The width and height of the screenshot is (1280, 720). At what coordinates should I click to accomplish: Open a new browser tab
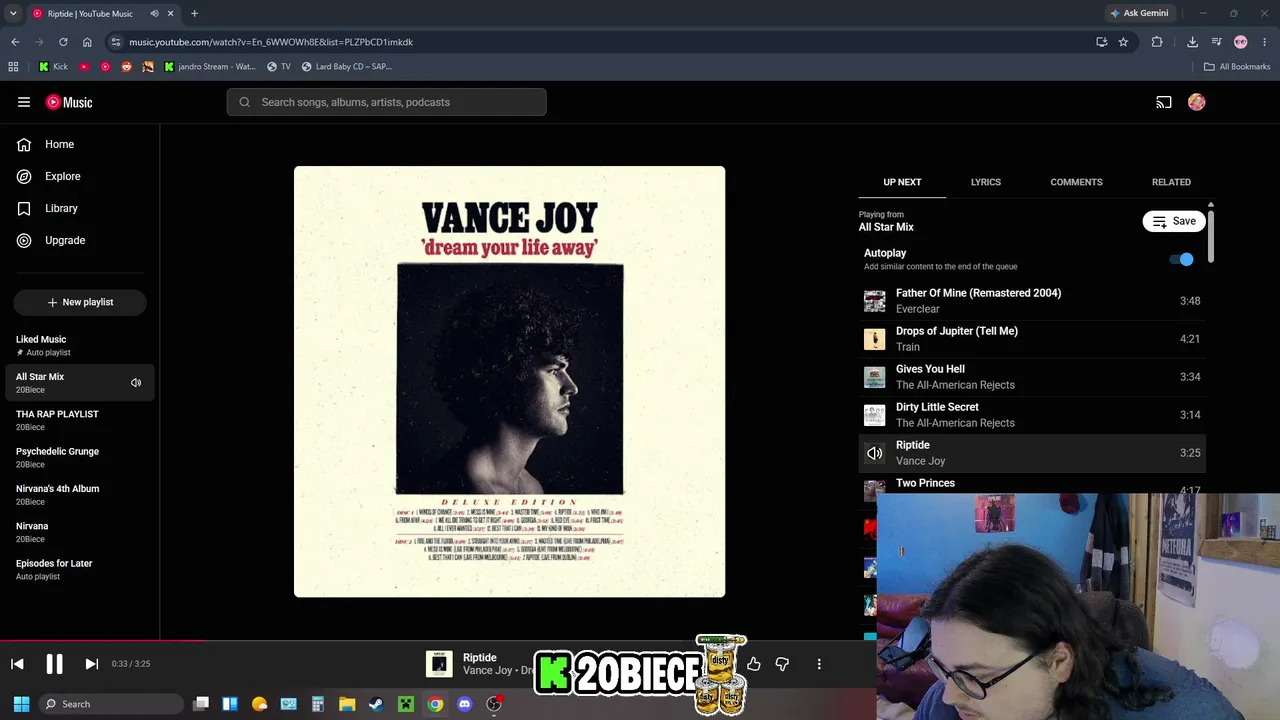click(194, 13)
